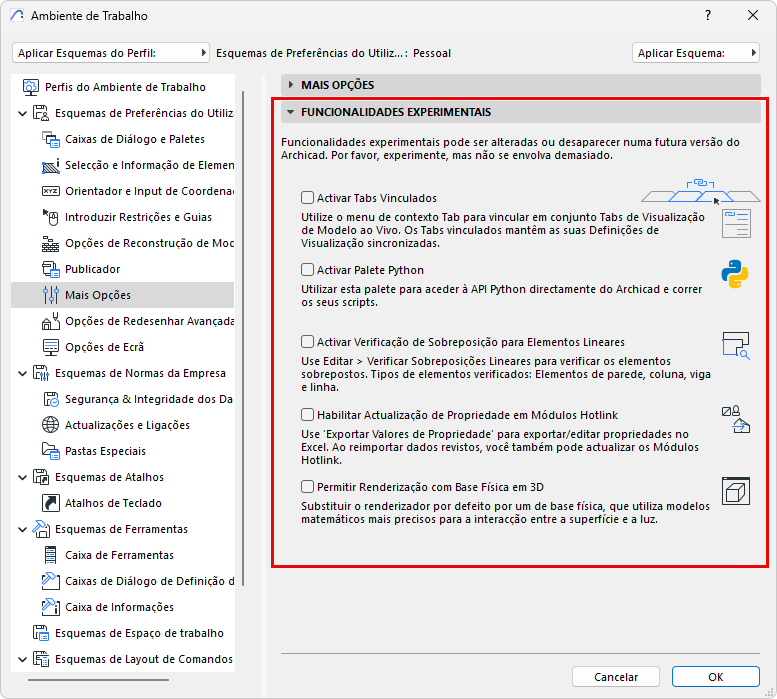Click the linked tabs illustration icon
This screenshot has height=699, width=777.
(x=701, y=191)
